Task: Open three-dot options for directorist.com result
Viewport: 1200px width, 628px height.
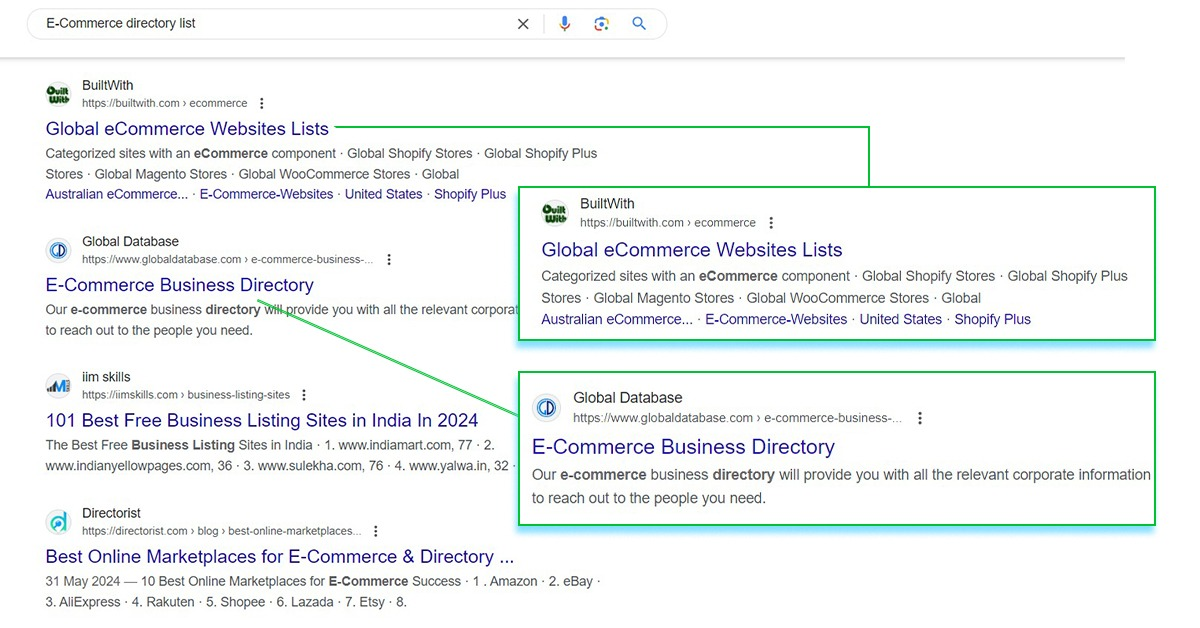Action: coord(376,531)
